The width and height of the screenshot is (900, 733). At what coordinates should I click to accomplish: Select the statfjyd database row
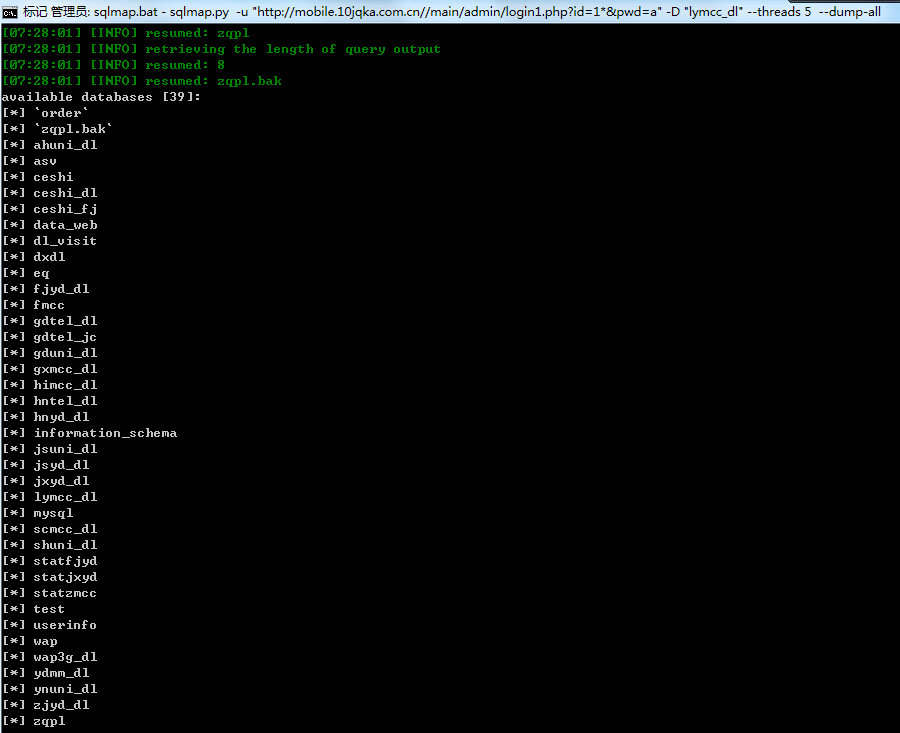point(49,561)
